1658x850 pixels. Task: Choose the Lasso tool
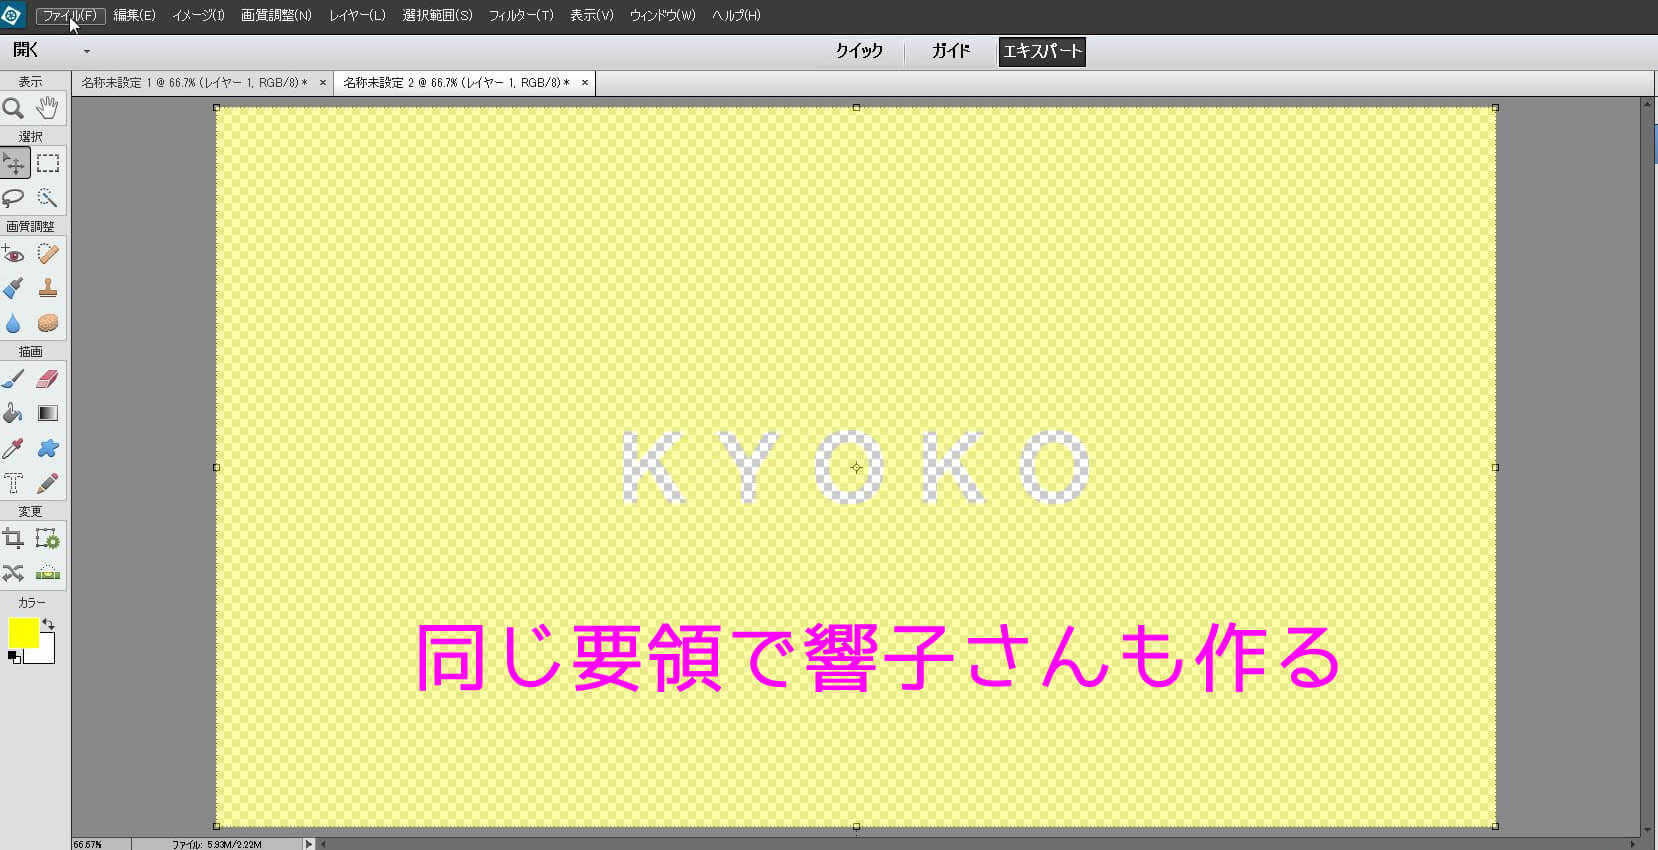(x=14, y=198)
